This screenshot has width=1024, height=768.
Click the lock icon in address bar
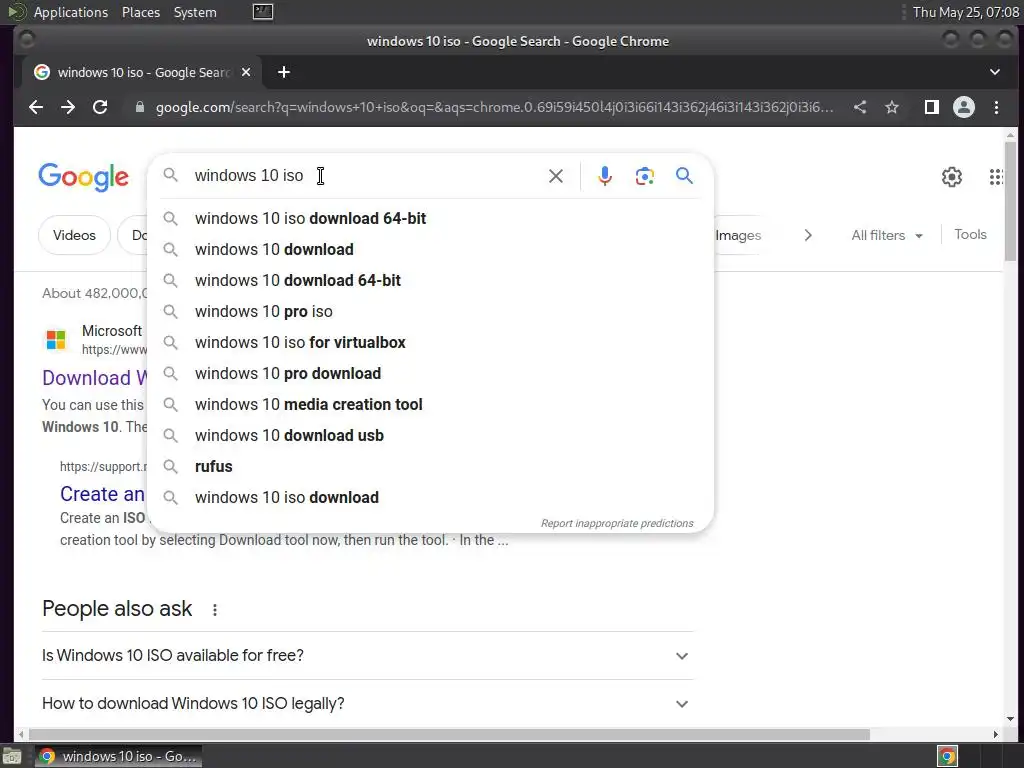tap(139, 107)
